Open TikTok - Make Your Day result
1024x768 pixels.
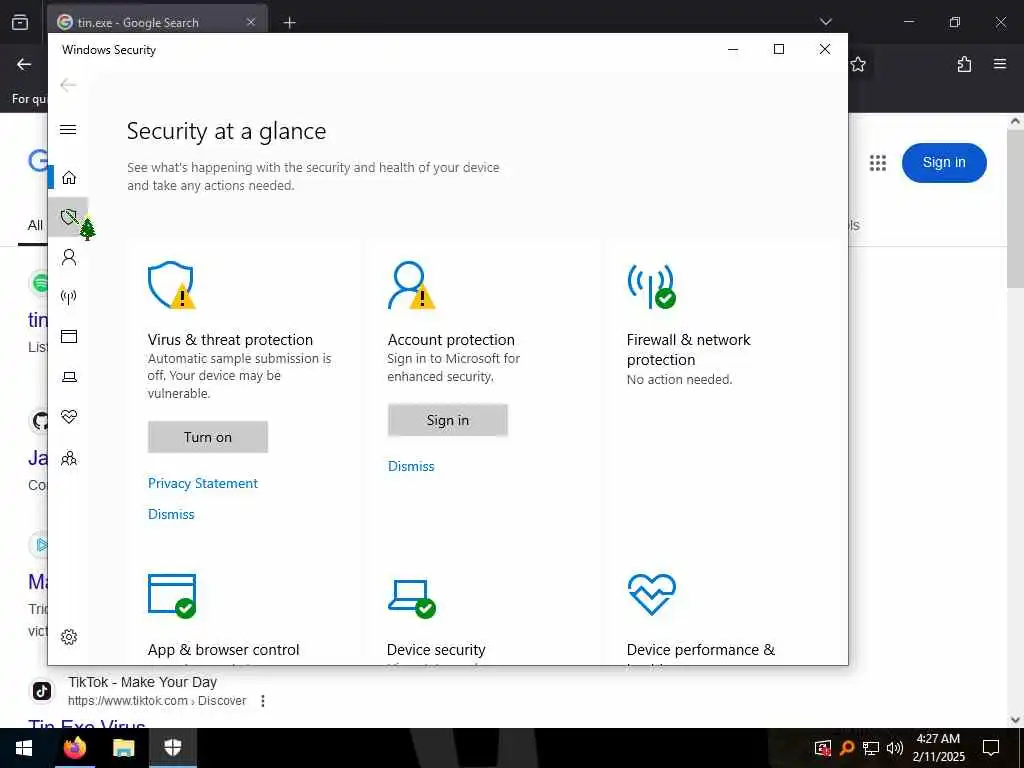click(x=142, y=682)
